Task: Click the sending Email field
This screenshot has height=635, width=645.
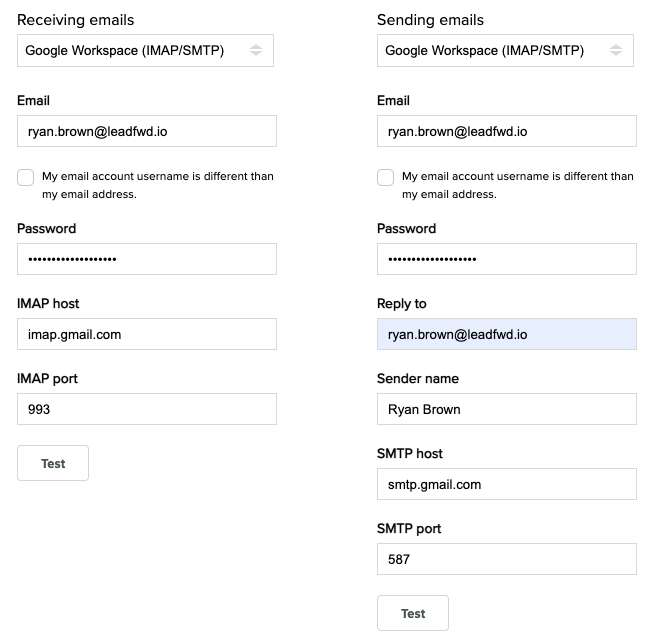Action: 507,131
